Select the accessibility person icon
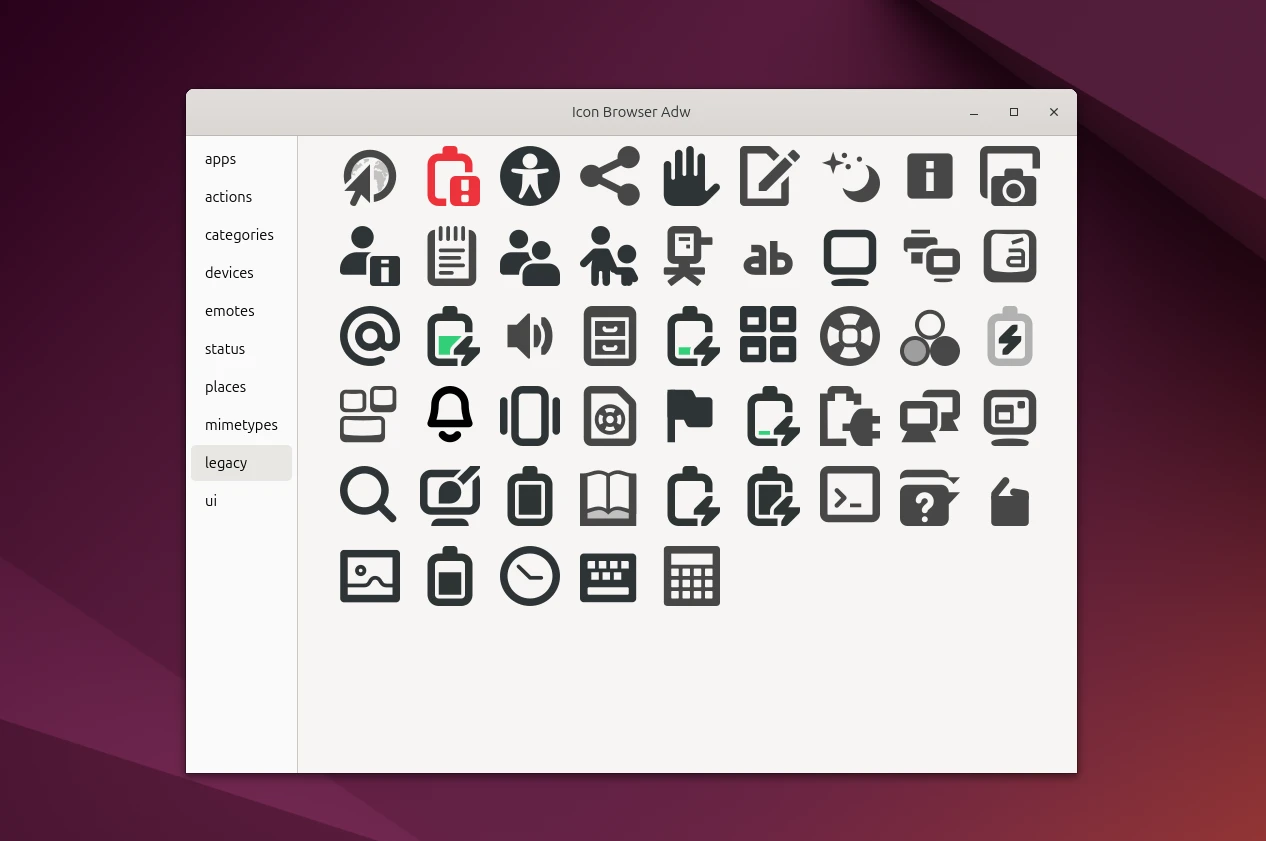Viewport: 1266px width, 841px height. 530,176
